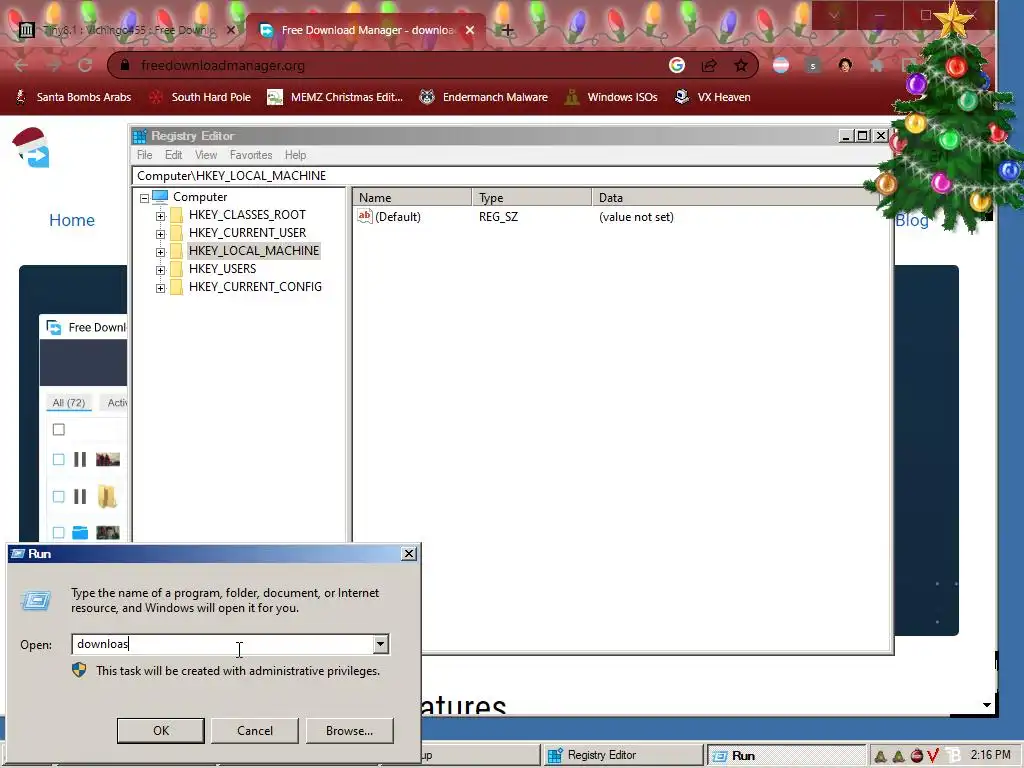Open the Blog link on website
The image size is (1024, 768).
click(912, 220)
